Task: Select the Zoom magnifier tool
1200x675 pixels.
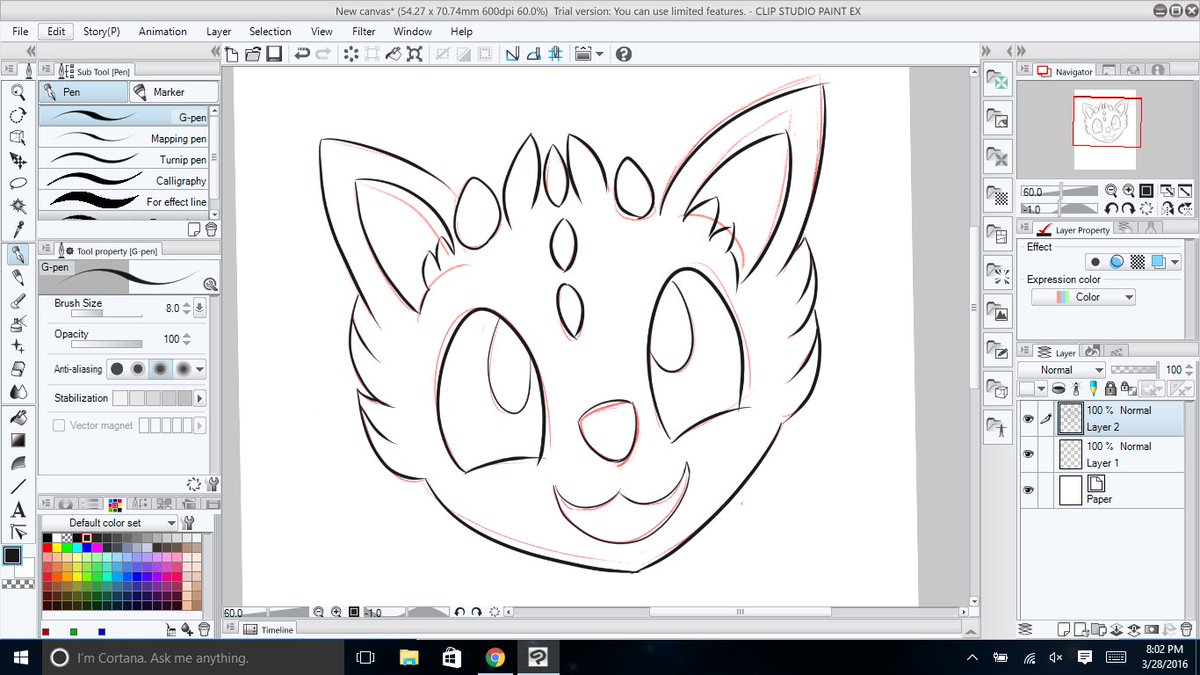Action: point(17,92)
